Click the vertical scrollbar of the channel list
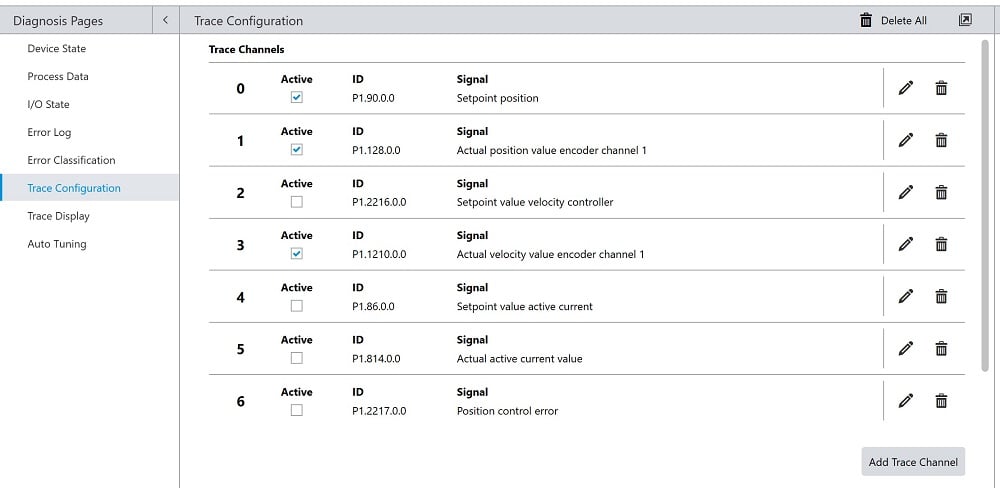This screenshot has width=1000, height=488. 985,205
